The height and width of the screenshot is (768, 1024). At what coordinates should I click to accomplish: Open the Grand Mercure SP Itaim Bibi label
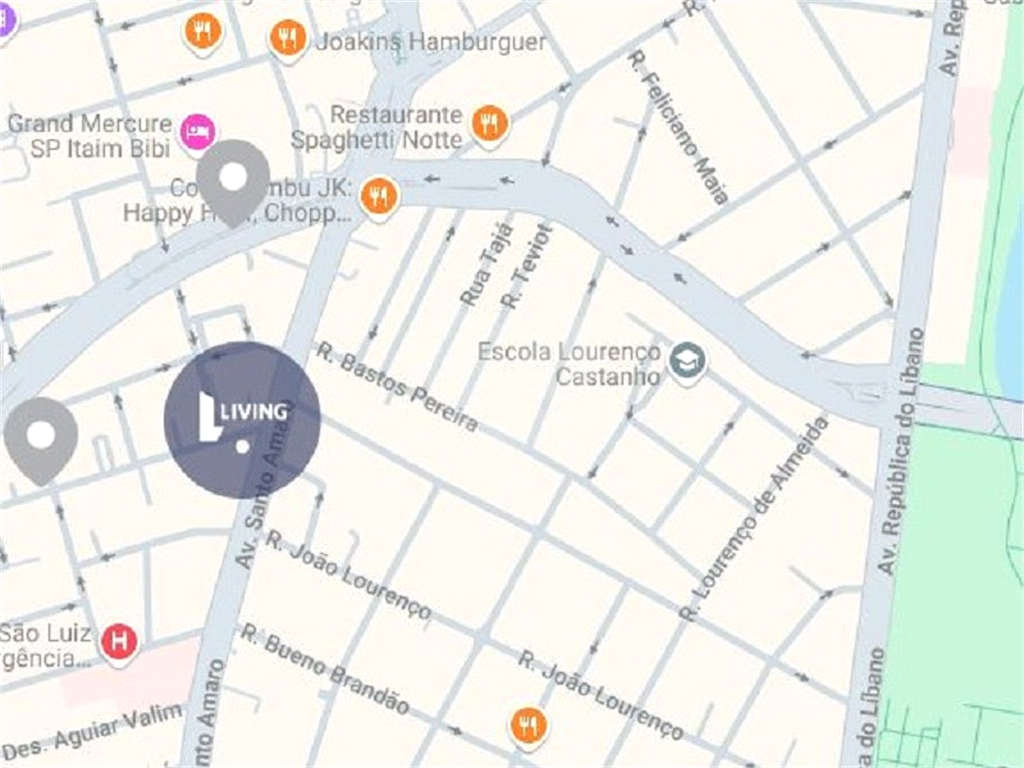click(x=90, y=136)
